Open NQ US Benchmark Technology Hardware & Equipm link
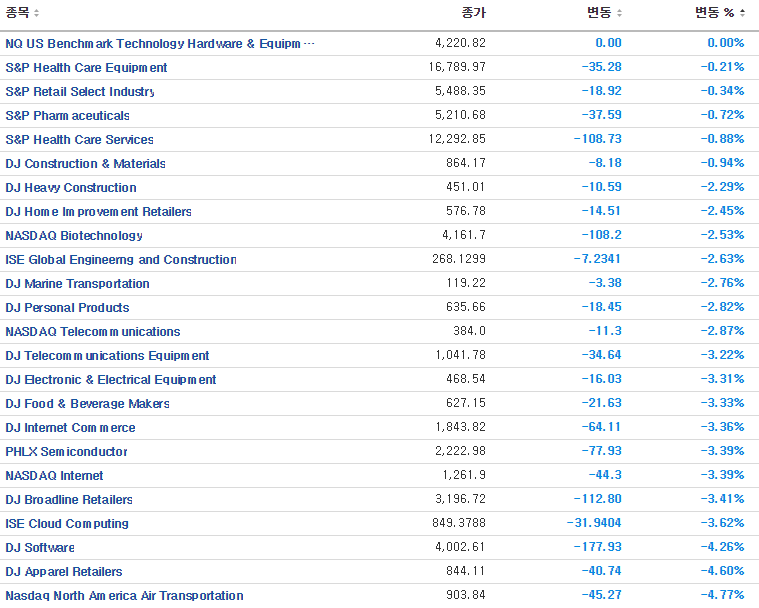Screen dimensions: 759x608 [x=160, y=44]
